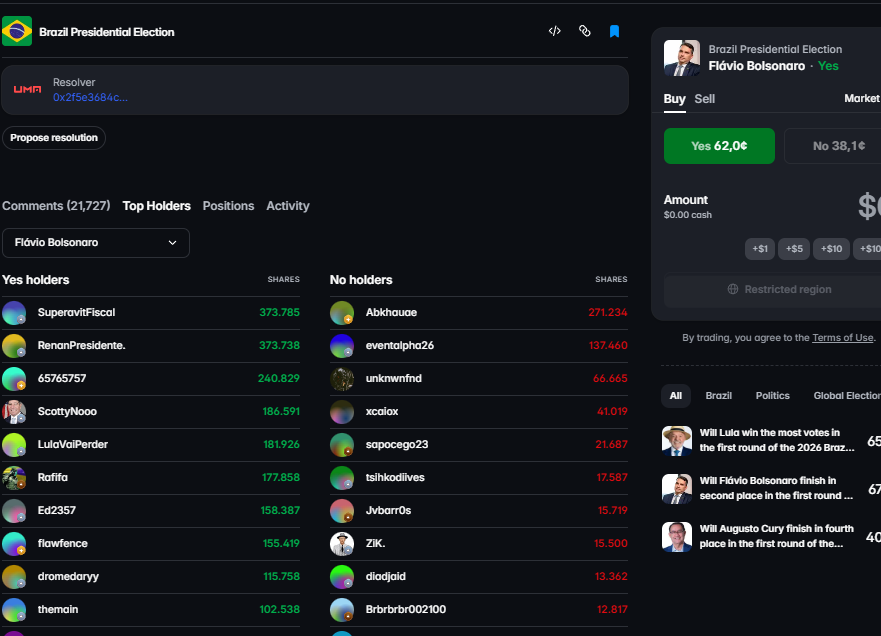
Task: Open the LulaVaiPerder username
Action: pos(73,445)
